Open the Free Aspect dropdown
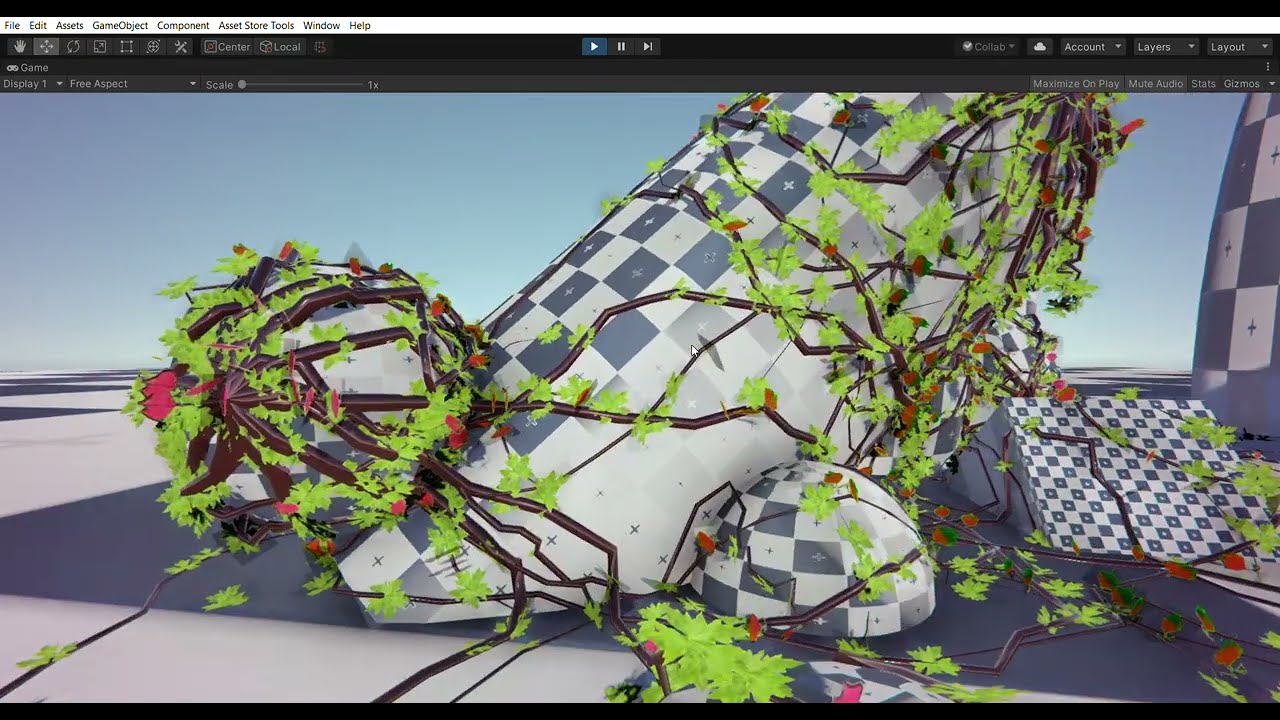Image resolution: width=1280 pixels, height=720 pixels. point(133,84)
